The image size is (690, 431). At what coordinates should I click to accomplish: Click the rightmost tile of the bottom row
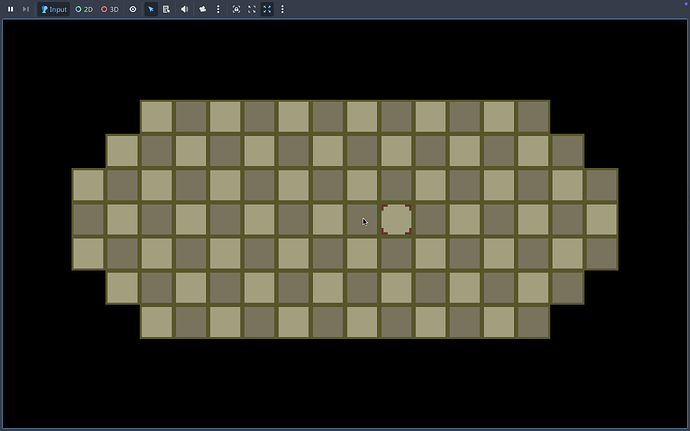(533, 322)
